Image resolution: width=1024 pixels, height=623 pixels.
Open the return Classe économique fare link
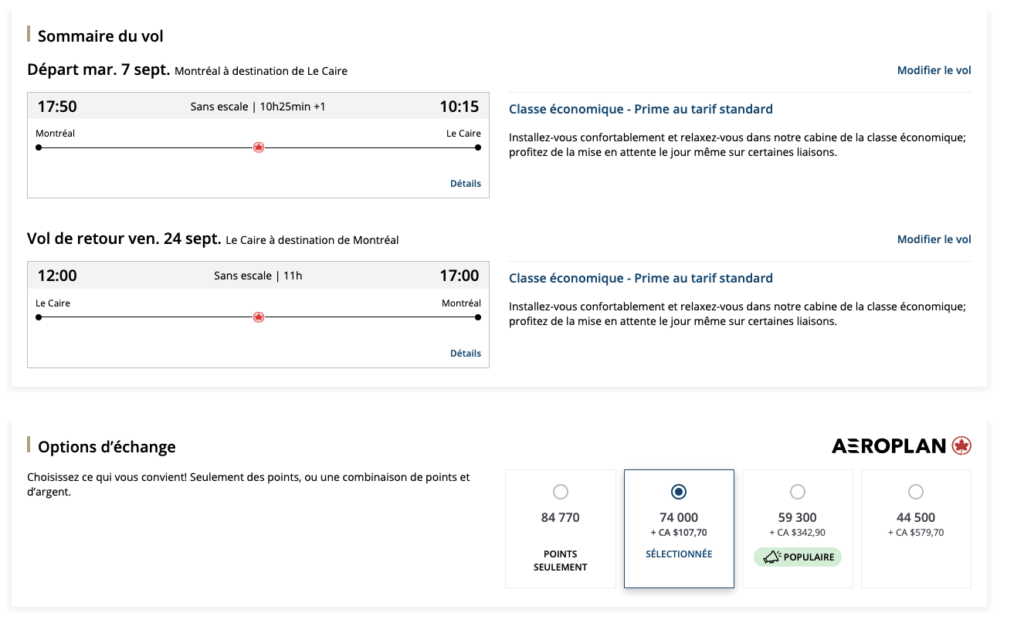tap(640, 277)
